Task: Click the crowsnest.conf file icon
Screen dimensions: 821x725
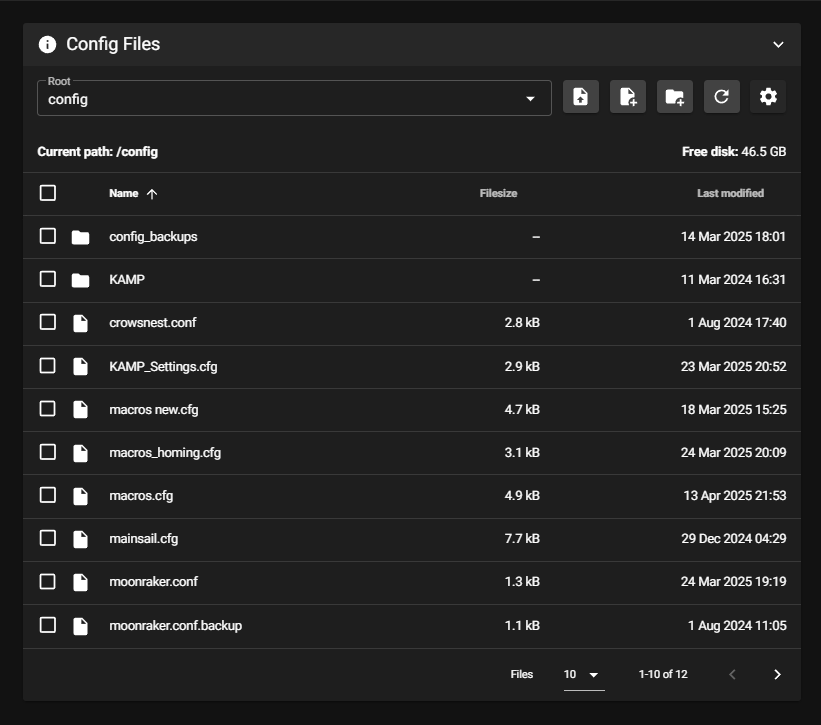Action: (x=80, y=323)
